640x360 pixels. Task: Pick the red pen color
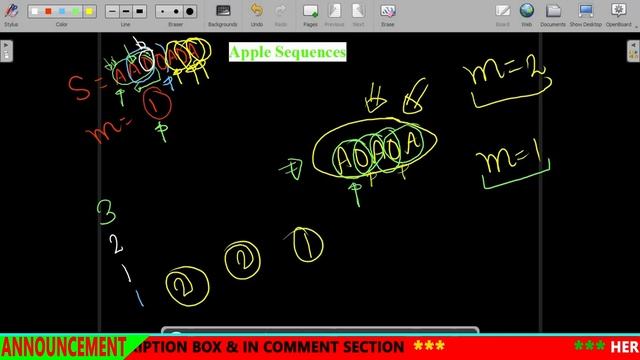tap(49, 11)
